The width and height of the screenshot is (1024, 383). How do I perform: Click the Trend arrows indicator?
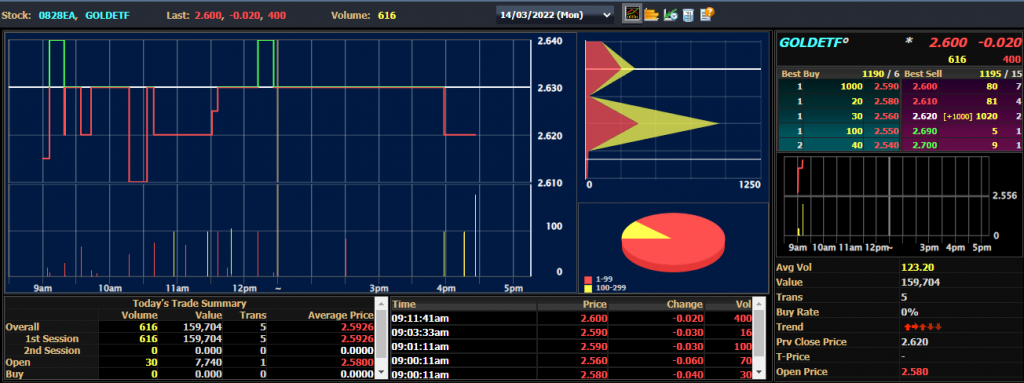(923, 327)
